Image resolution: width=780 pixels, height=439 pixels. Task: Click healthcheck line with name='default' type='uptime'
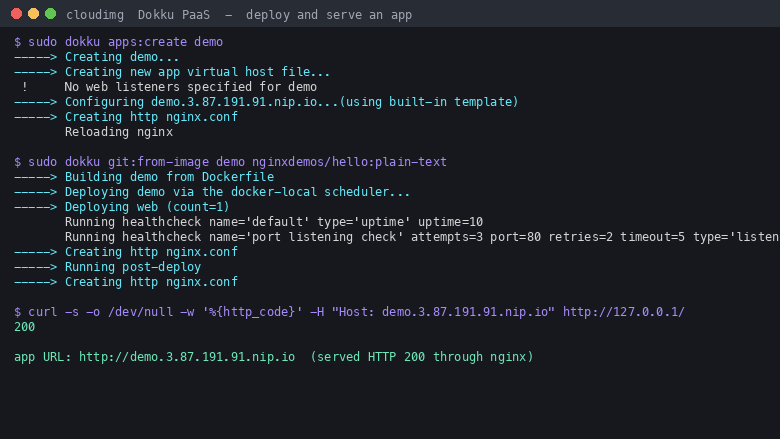[x=274, y=222]
